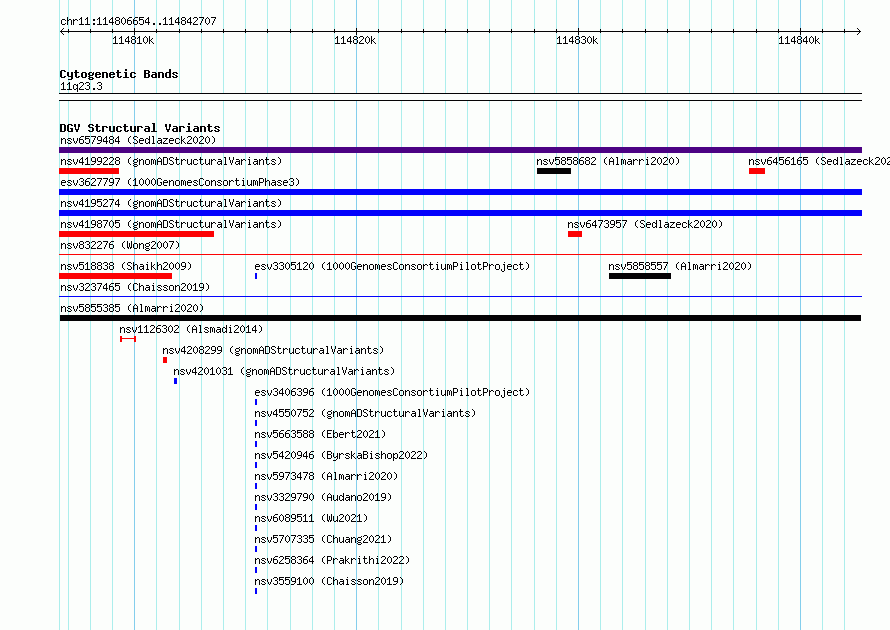This screenshot has height=630, width=890.
Task: Open nsv5420946 (ByrskaBishop2022) label
Action: coord(341,455)
